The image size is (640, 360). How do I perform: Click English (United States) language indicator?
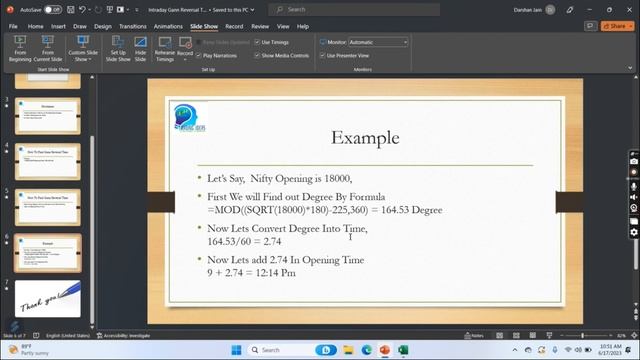[68, 336]
